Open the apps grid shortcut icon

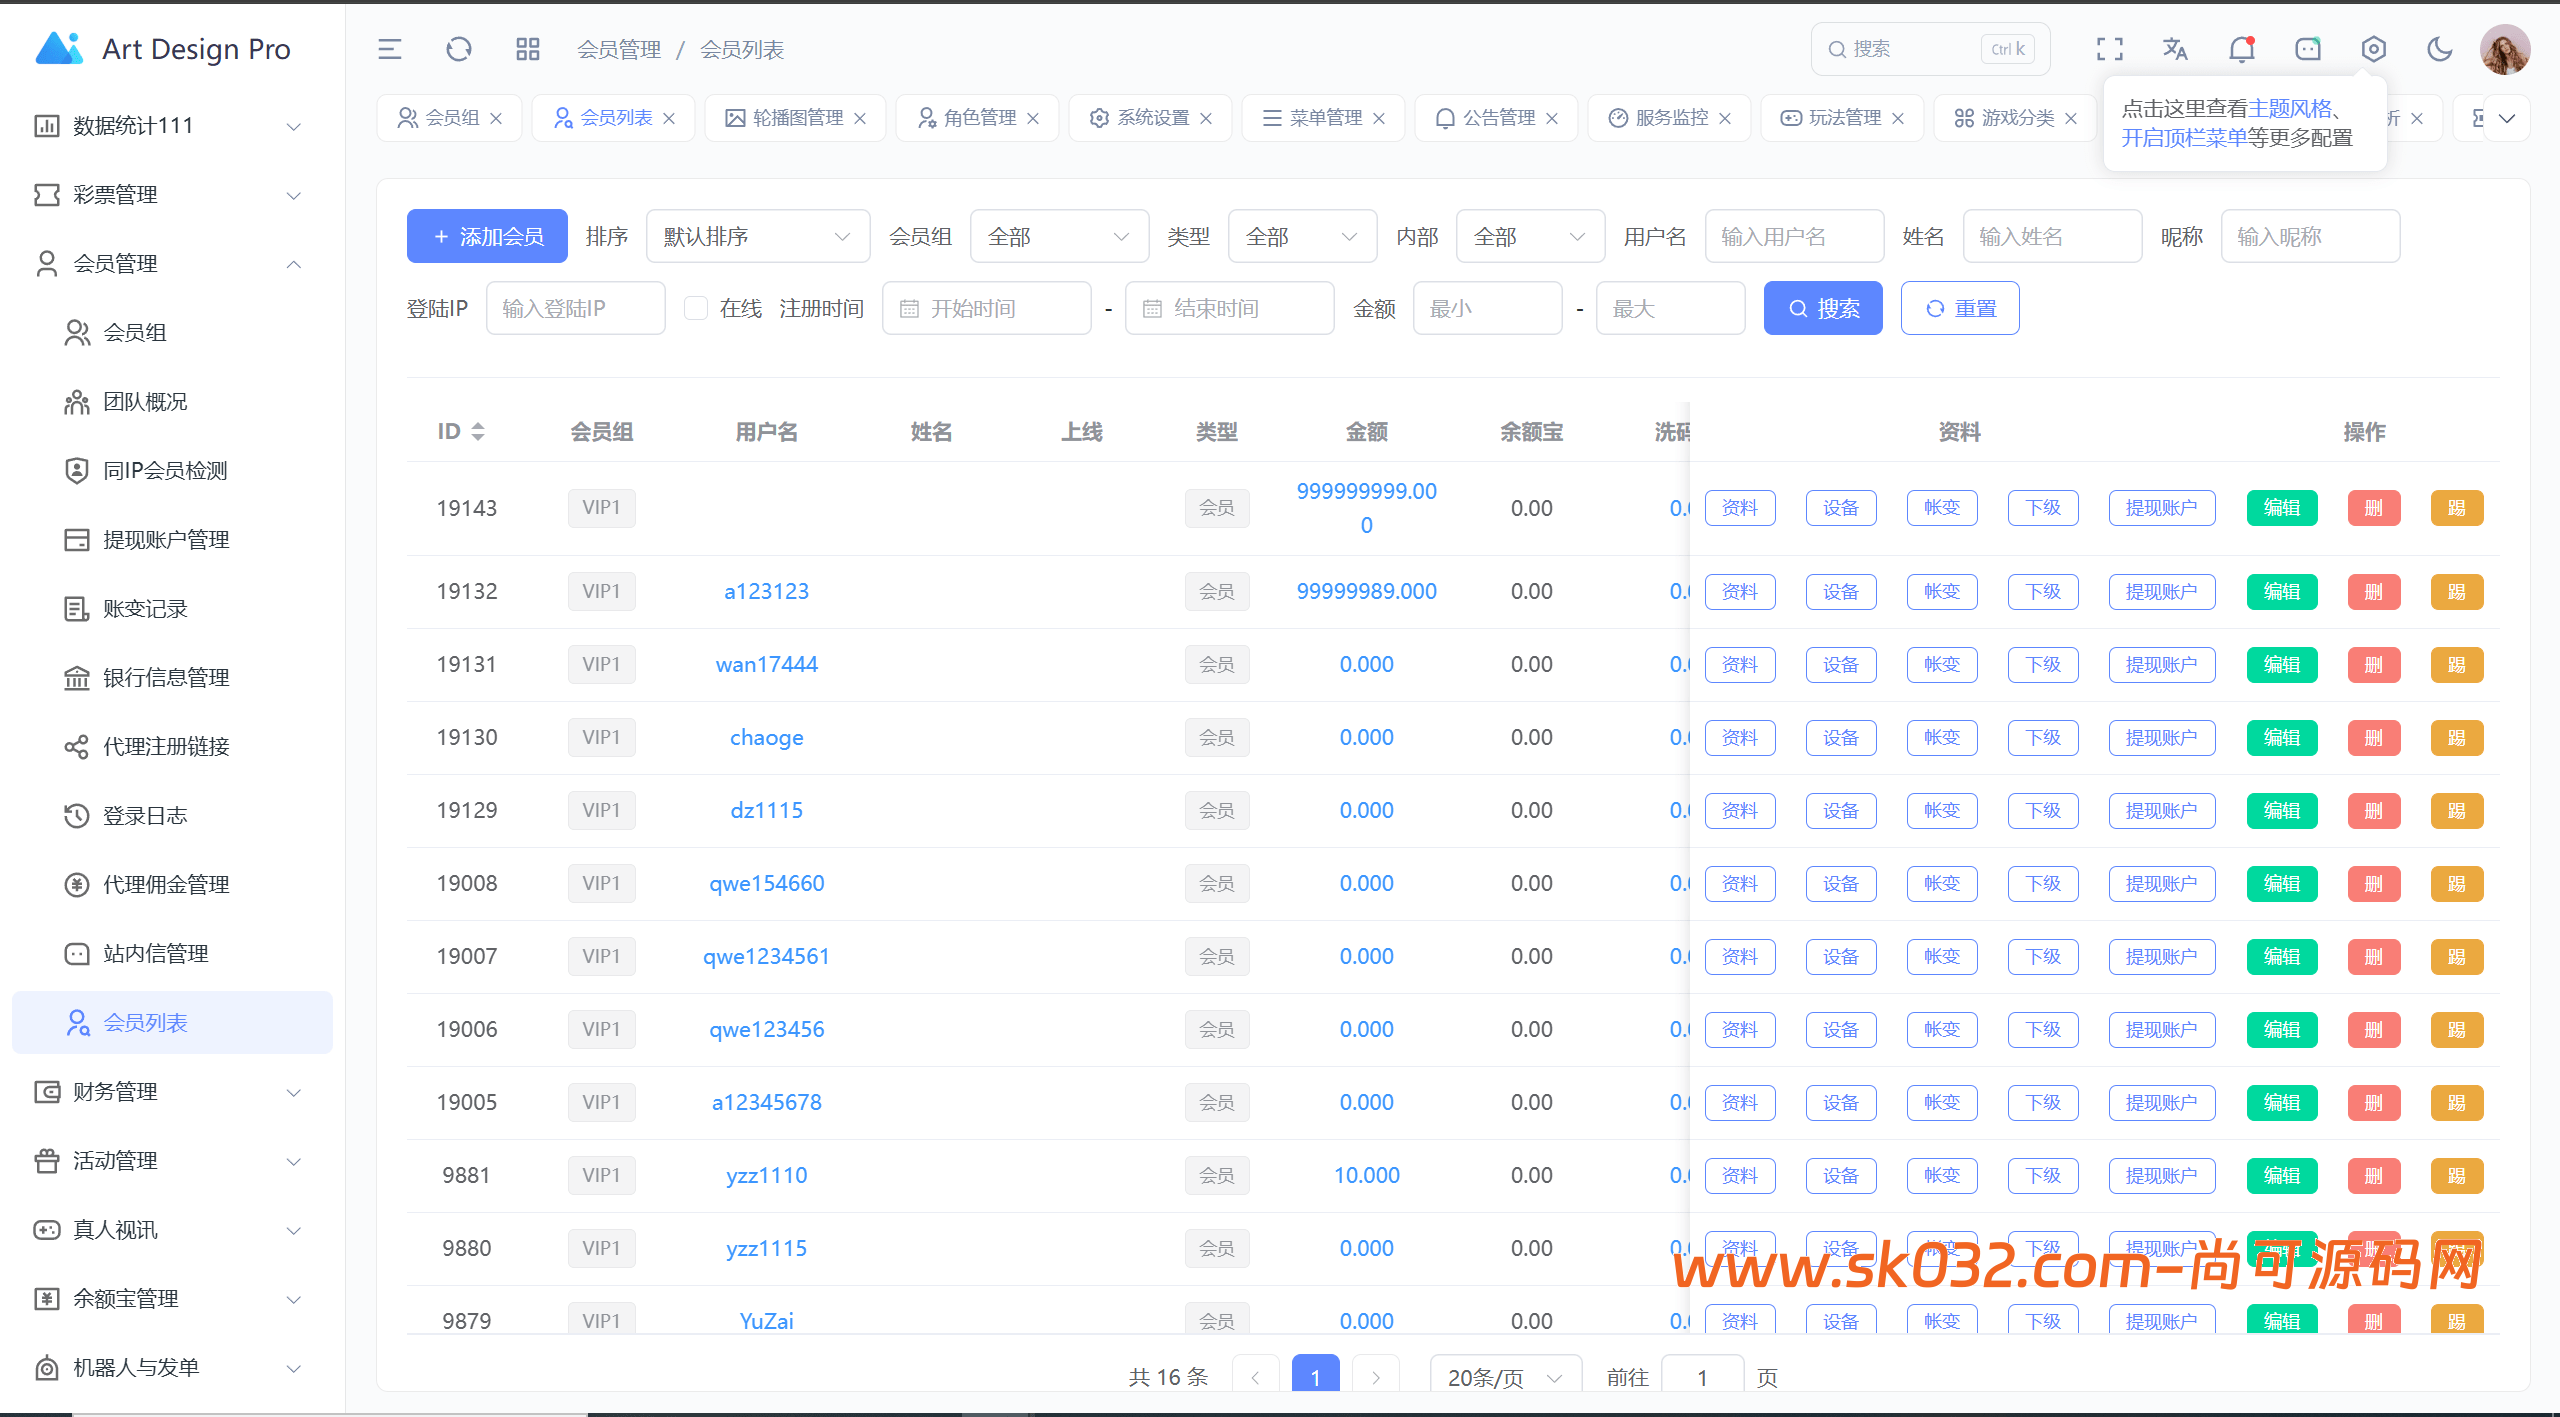(528, 48)
